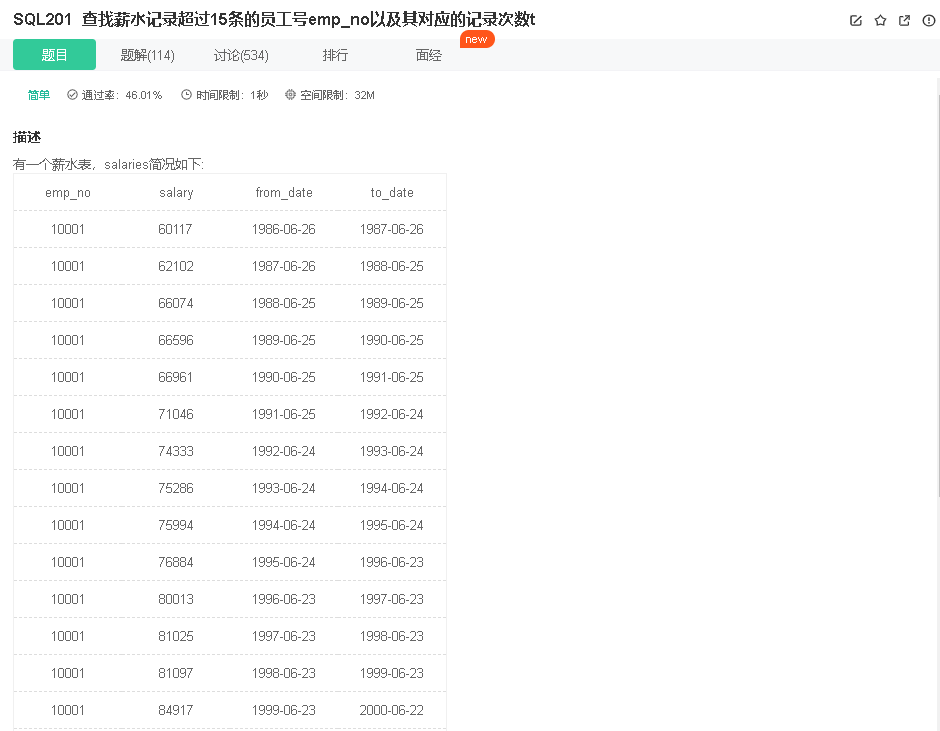
Task: Click the gear icon next to 空间限制
Action: click(x=290, y=94)
